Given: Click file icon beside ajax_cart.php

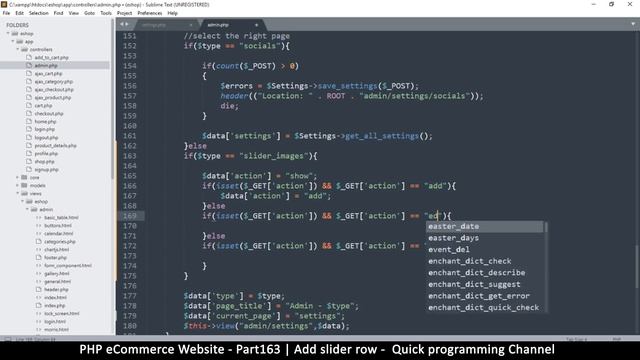Looking at the screenshot, I should [29, 73].
